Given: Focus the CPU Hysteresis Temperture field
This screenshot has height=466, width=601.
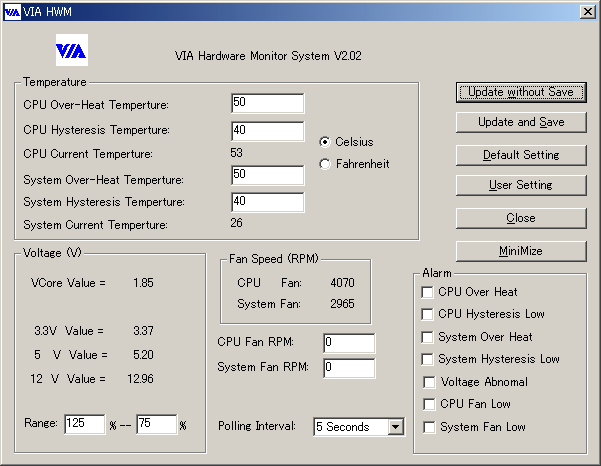Looking at the screenshot, I should (x=268, y=131).
